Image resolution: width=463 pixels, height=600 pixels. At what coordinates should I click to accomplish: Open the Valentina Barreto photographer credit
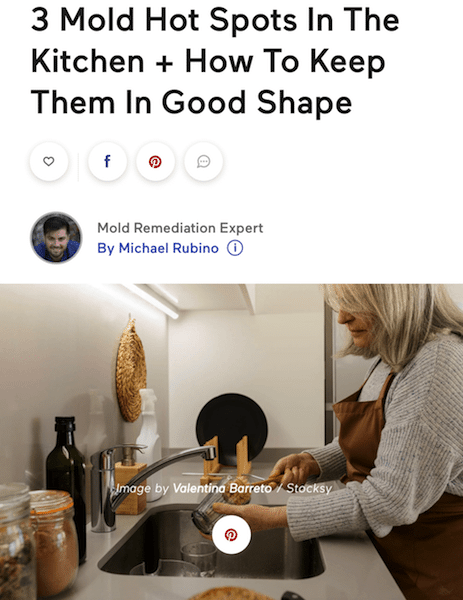point(222,488)
